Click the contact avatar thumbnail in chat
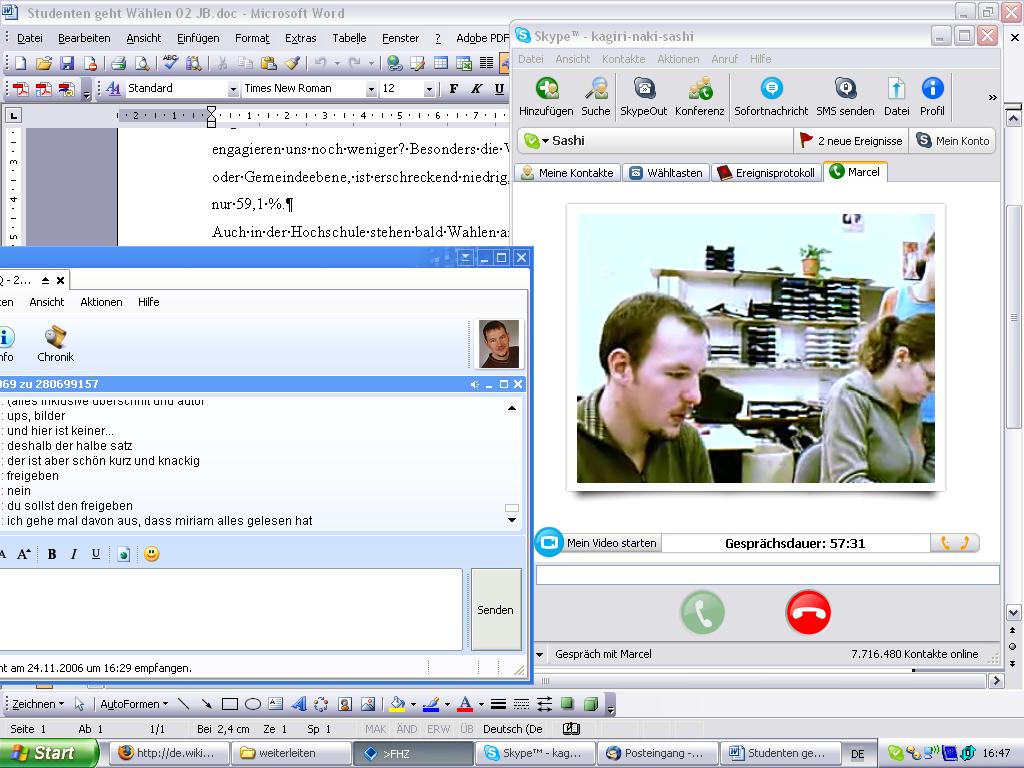 pos(499,344)
